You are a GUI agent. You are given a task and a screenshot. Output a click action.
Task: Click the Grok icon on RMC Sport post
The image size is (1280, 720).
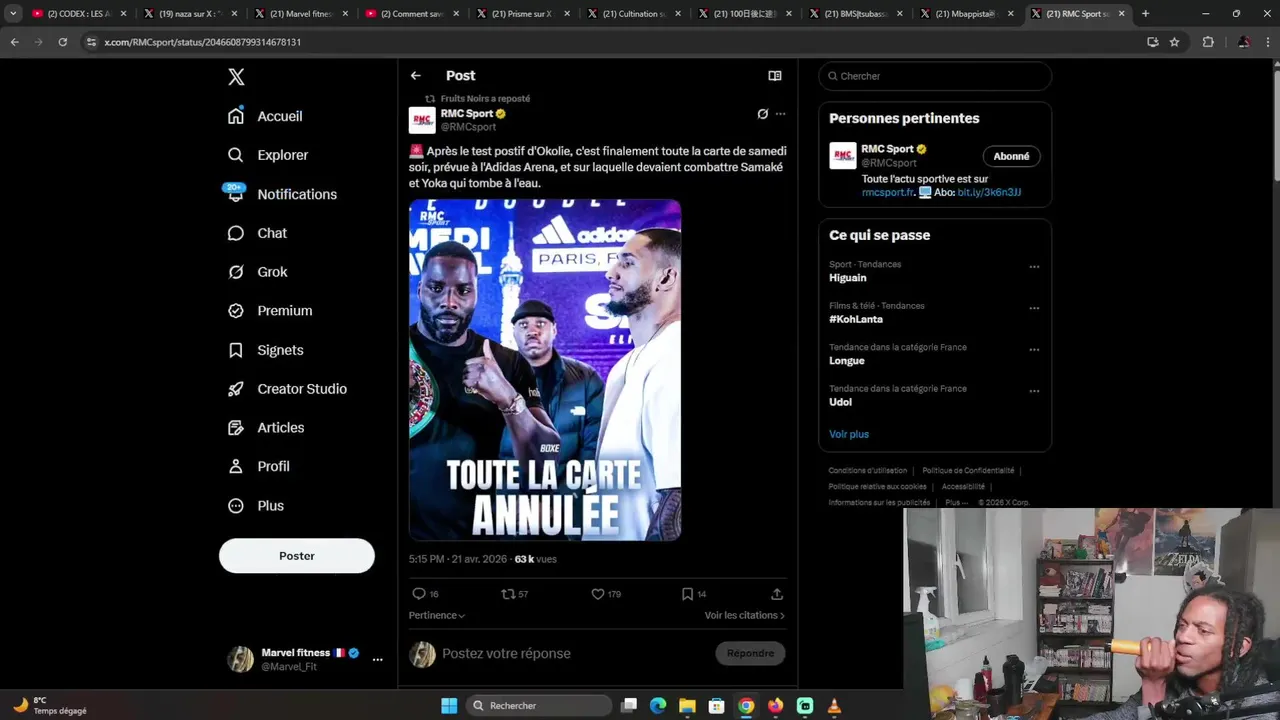pos(763,114)
